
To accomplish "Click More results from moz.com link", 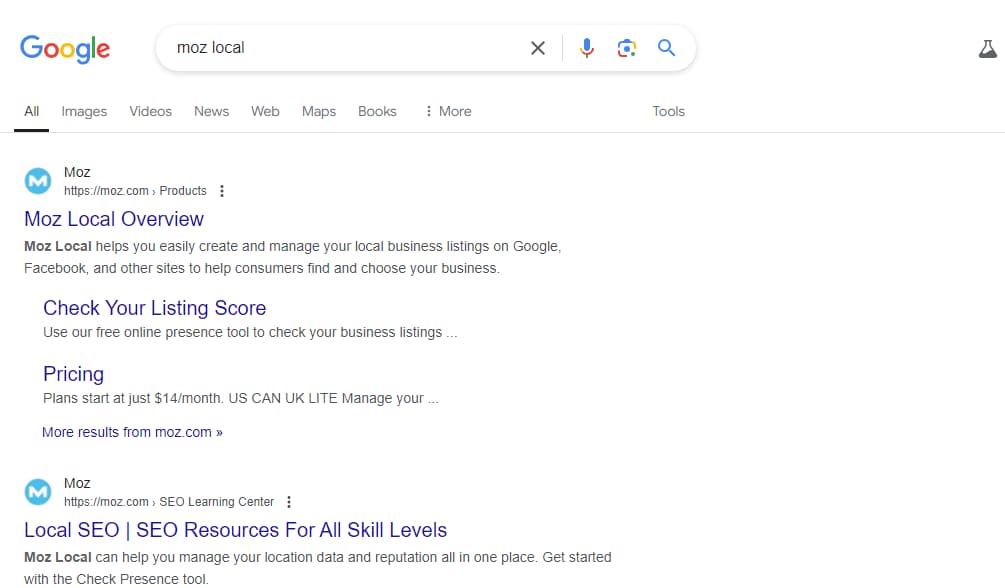I will pos(132,432).
